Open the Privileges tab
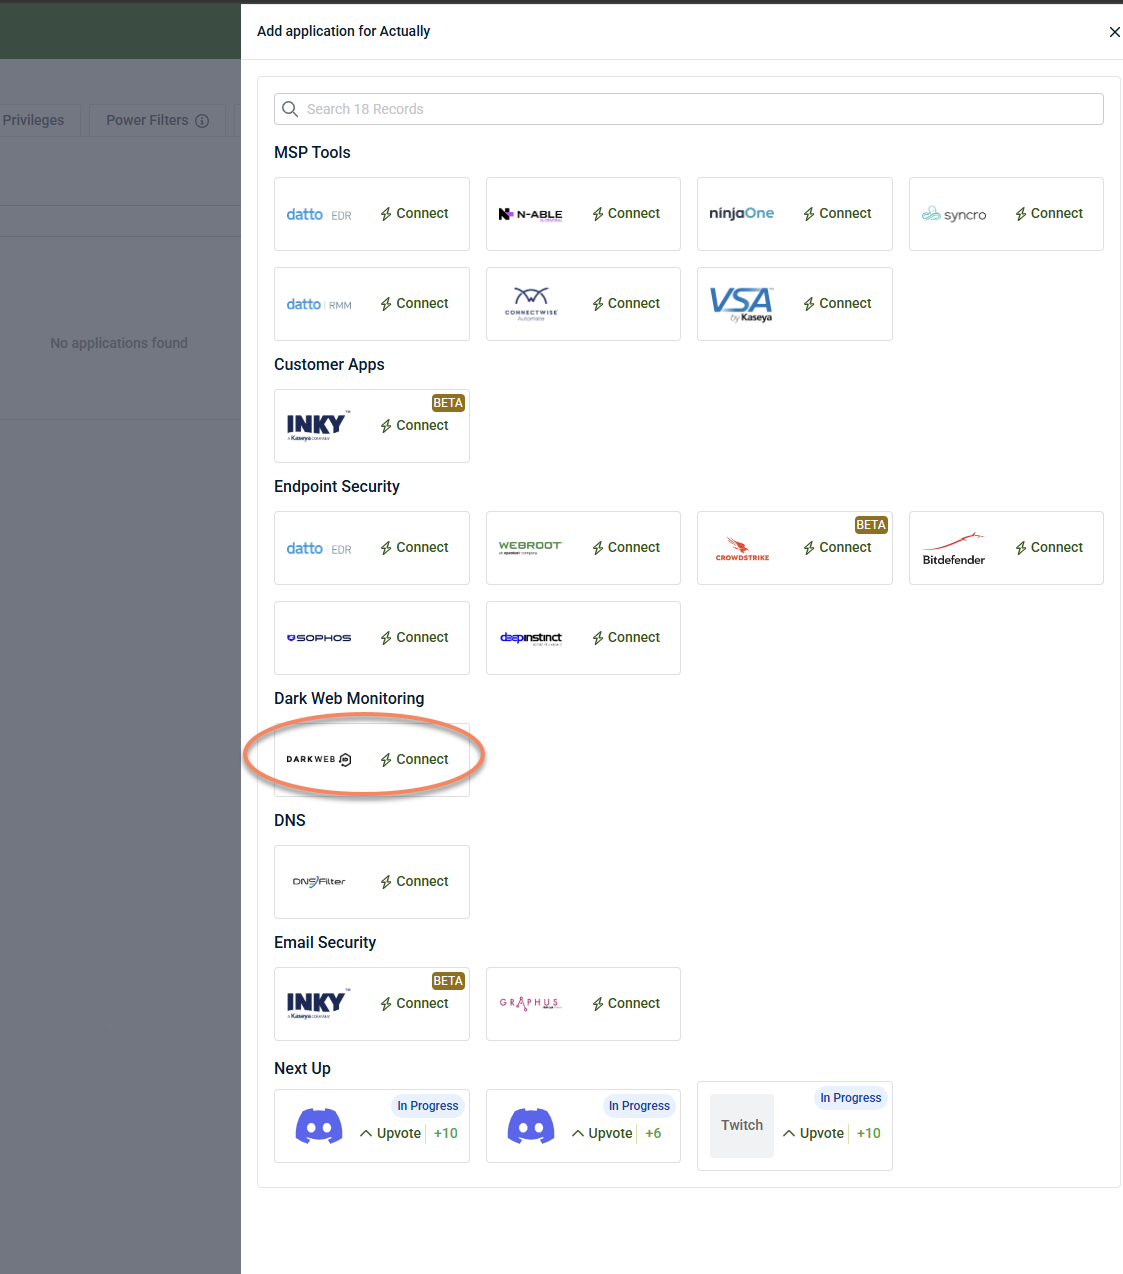Screen dimensions: 1123x1274 [x=33, y=120]
